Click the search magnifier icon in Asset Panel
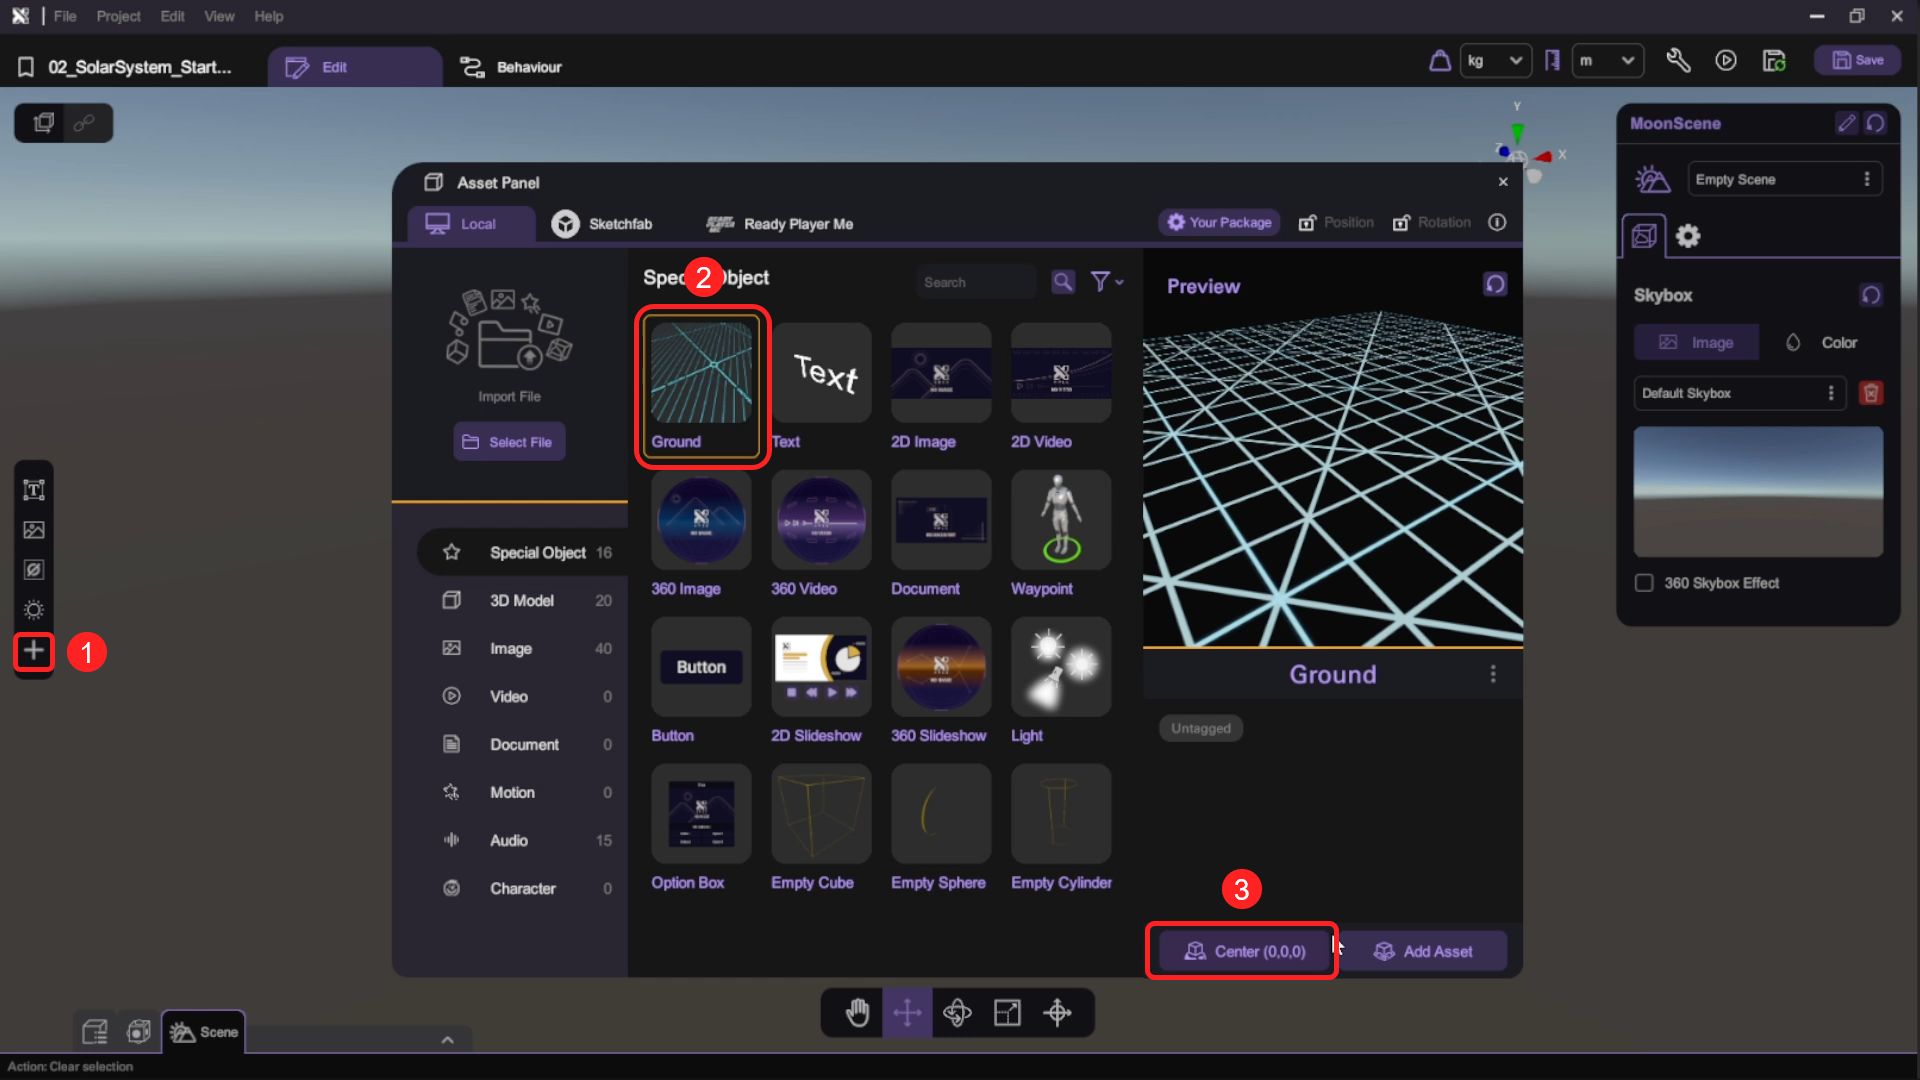This screenshot has width=1920, height=1080. coord(1063,282)
